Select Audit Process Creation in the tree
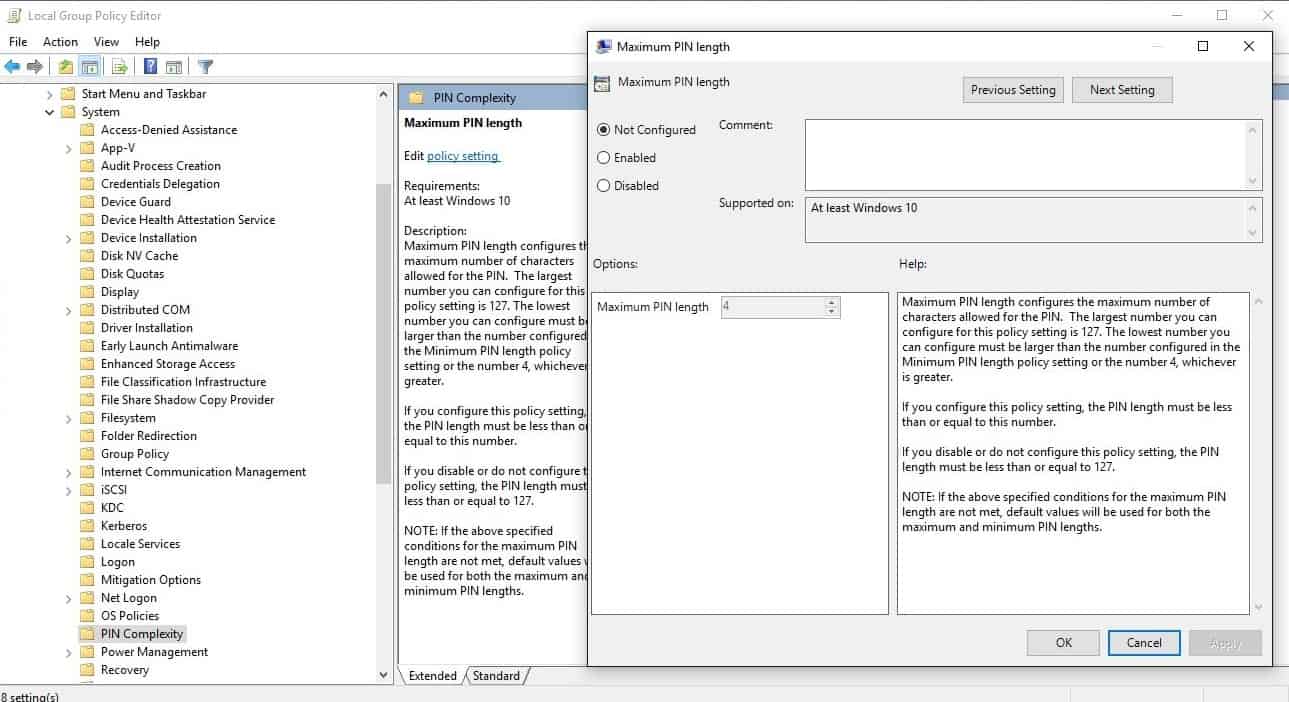Image resolution: width=1289 pixels, height=702 pixels. coord(161,166)
